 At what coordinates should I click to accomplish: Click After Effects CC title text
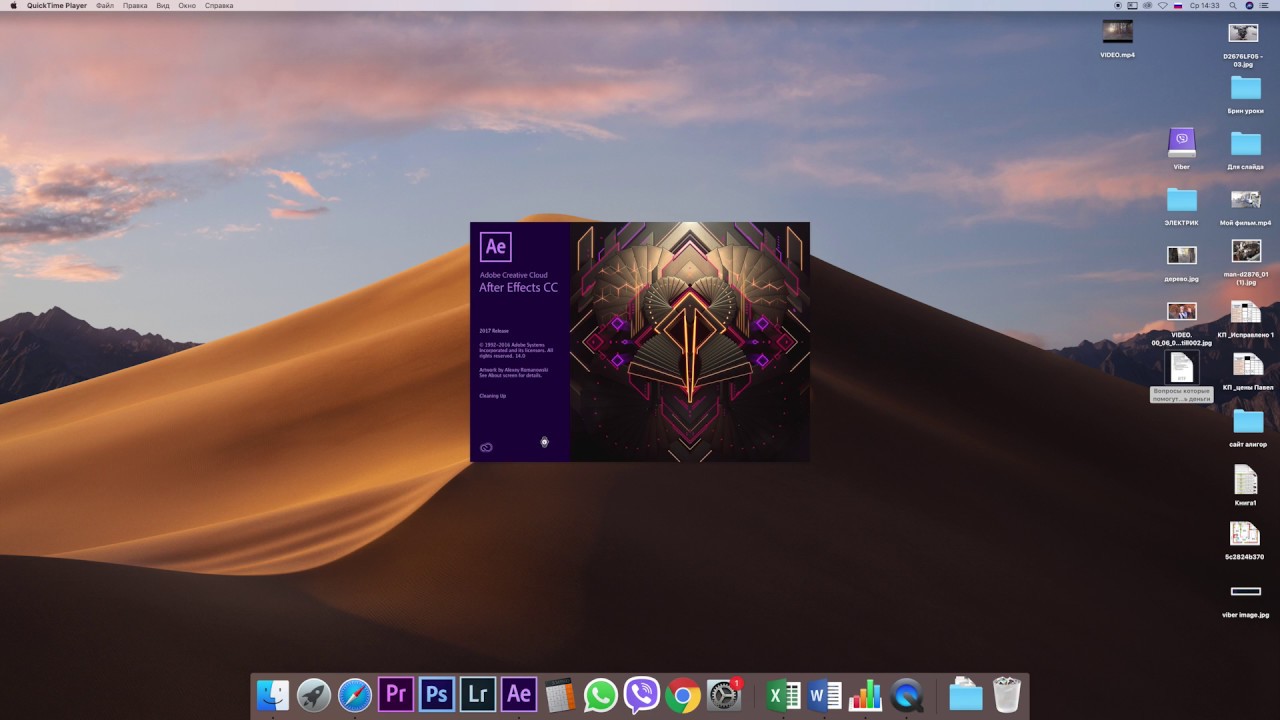518,288
